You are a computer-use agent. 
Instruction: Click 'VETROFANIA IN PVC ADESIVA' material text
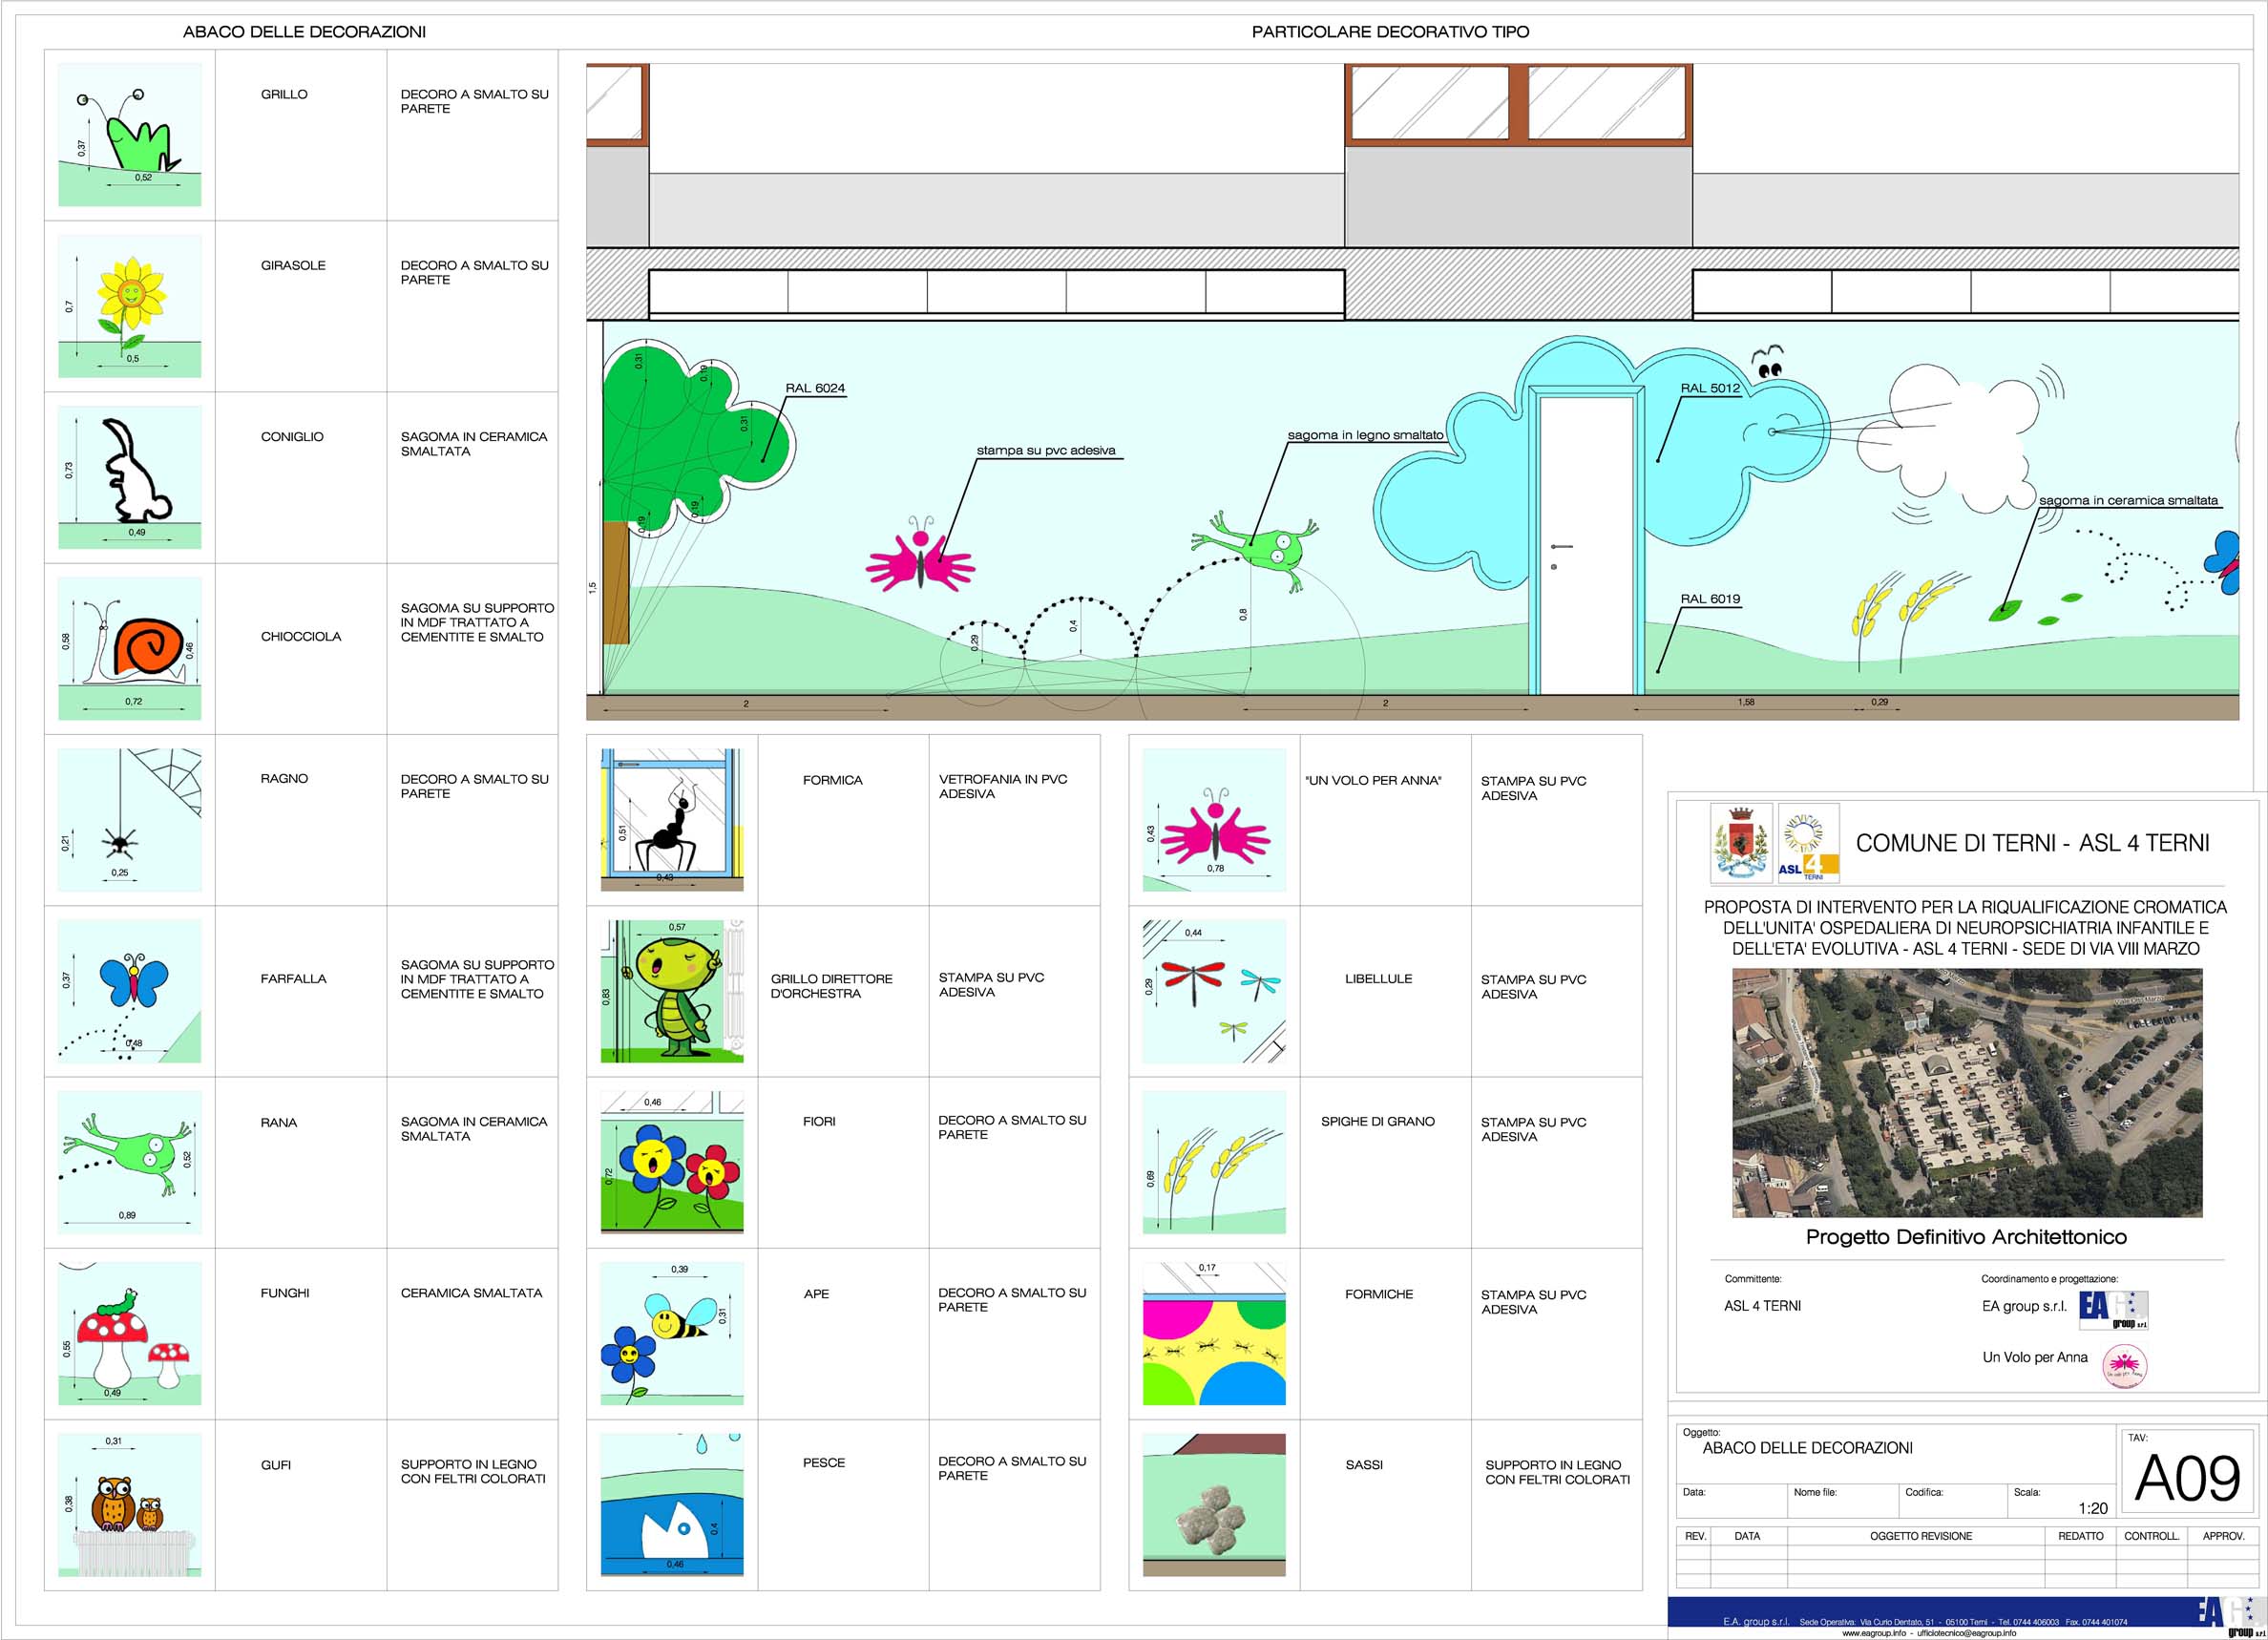tap(1003, 786)
